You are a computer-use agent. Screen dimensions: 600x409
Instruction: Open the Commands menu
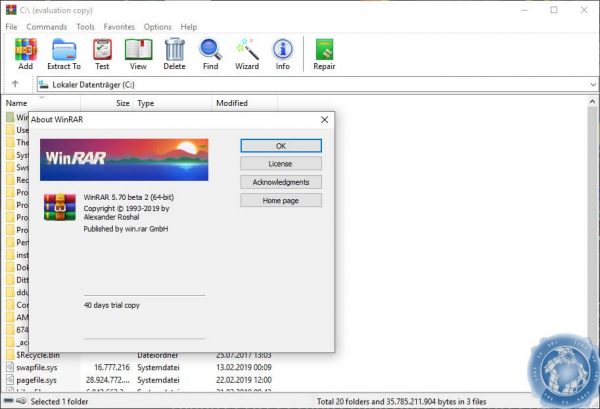[47, 27]
